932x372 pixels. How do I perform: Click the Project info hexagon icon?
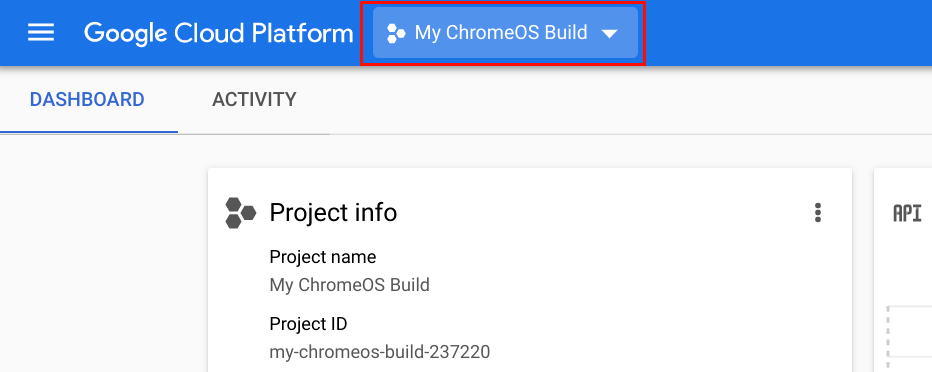coord(241,213)
